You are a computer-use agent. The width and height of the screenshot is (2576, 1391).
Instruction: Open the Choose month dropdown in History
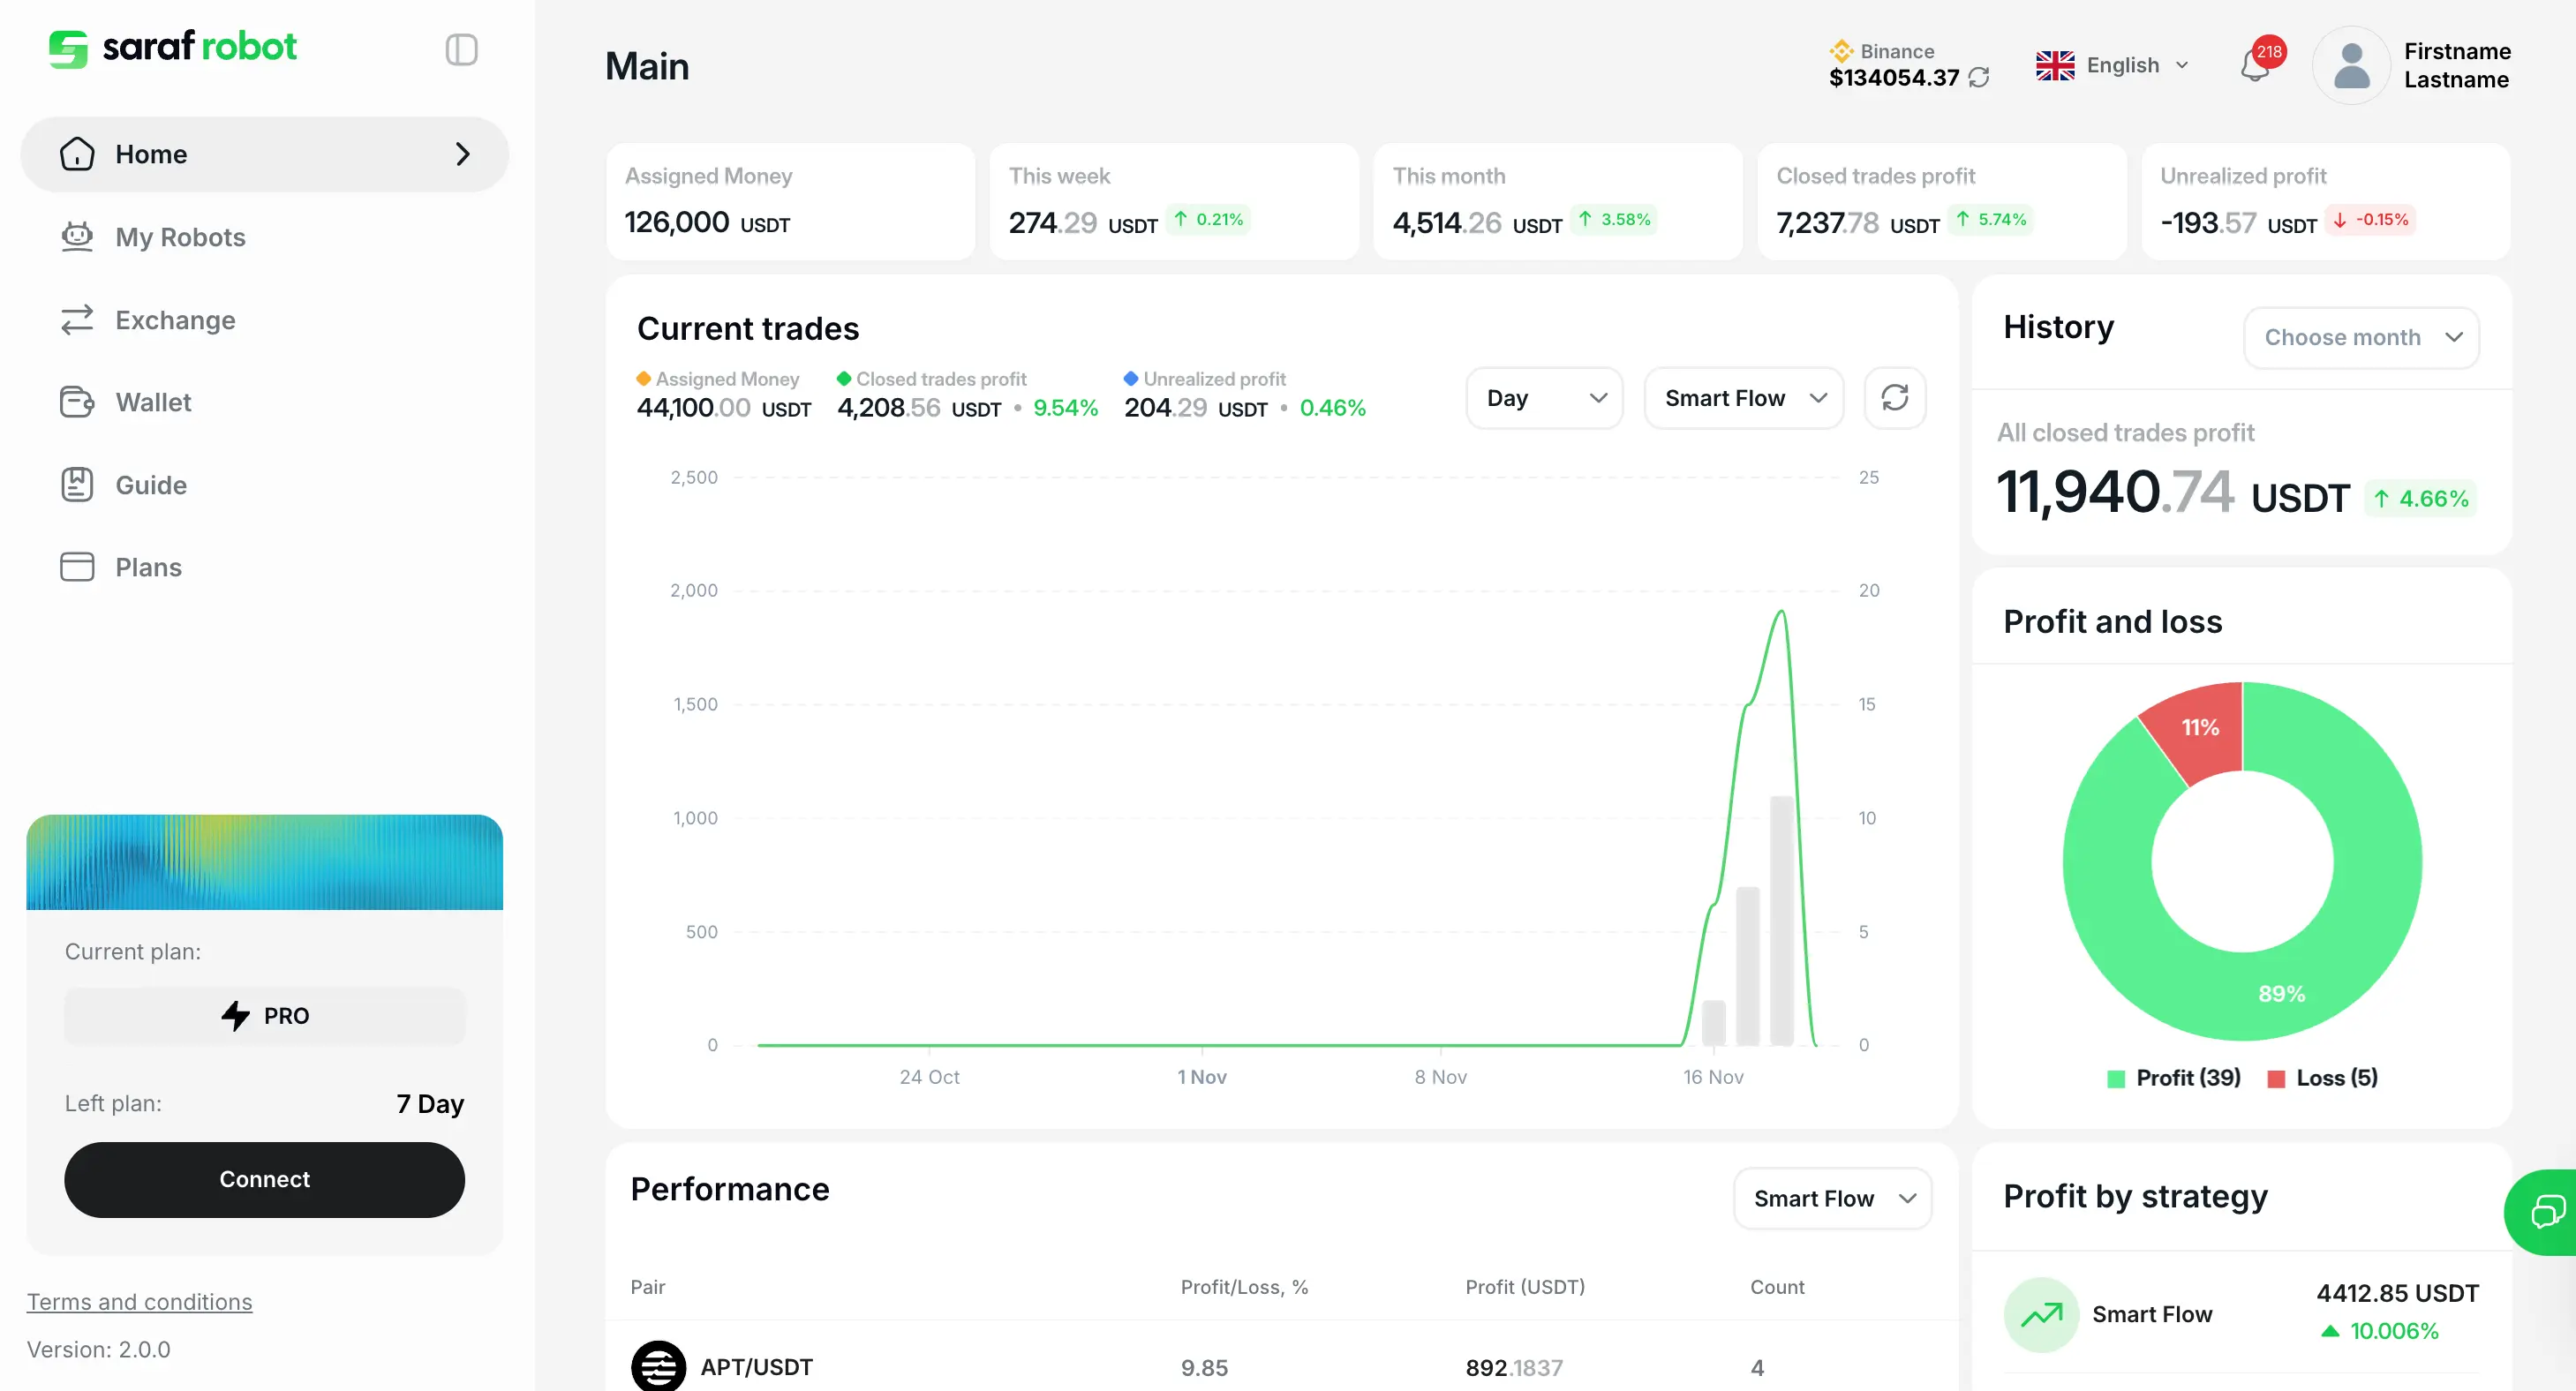2361,337
